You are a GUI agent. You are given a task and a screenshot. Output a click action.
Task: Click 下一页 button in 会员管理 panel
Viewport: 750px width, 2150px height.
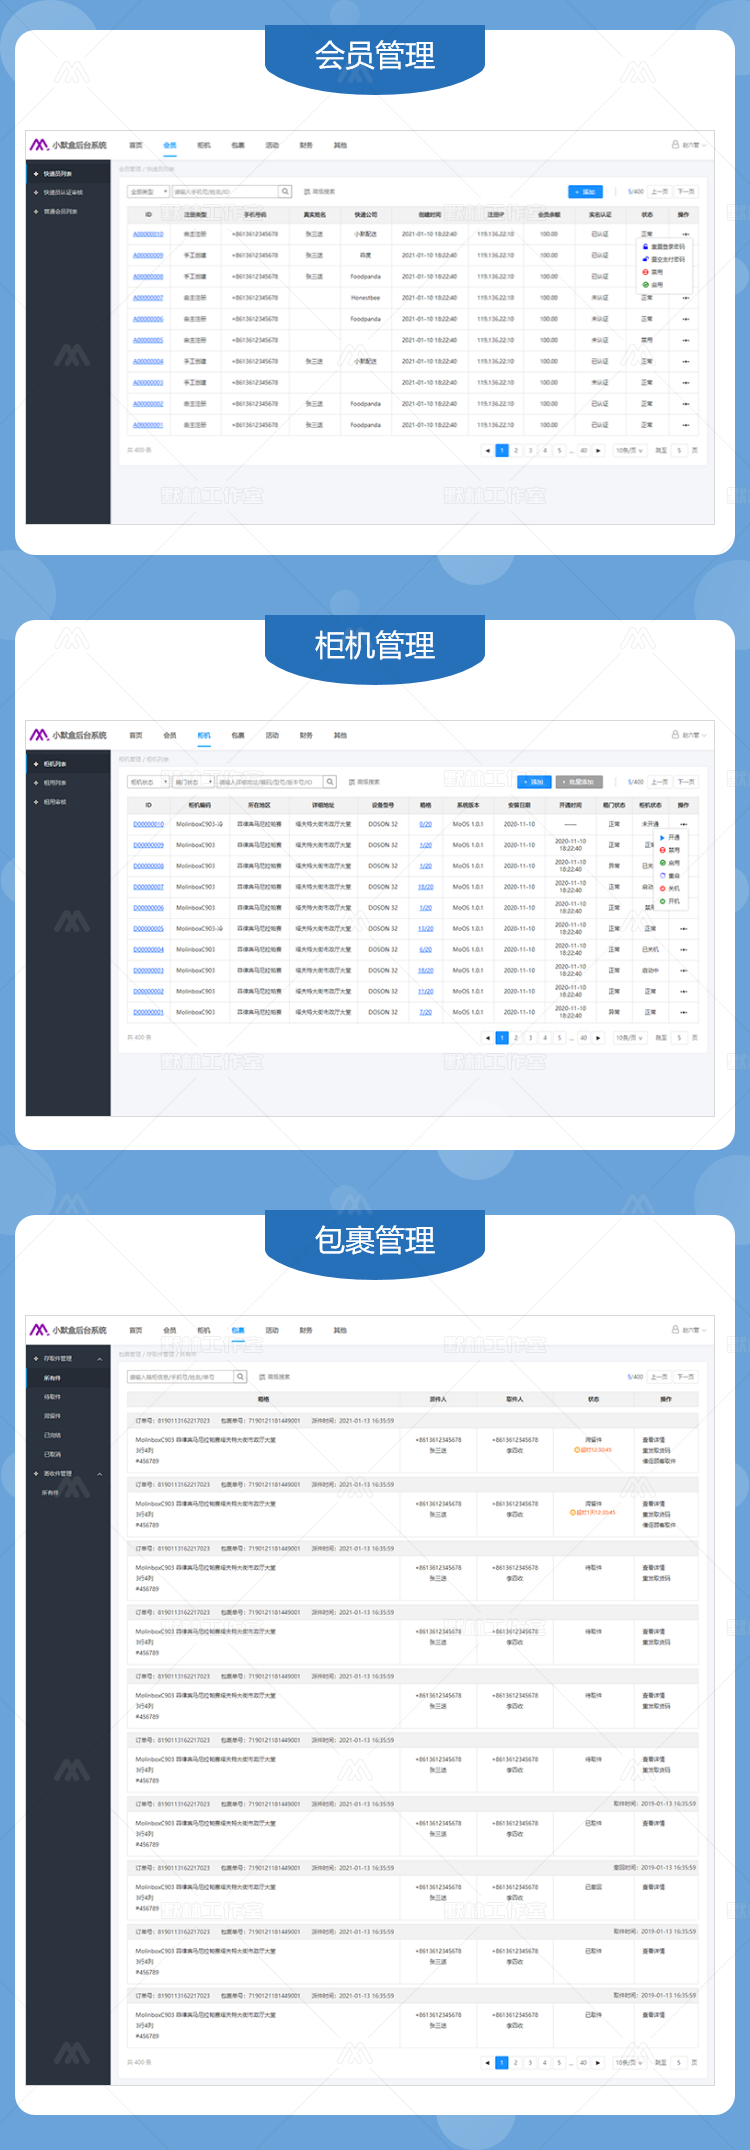(x=686, y=191)
